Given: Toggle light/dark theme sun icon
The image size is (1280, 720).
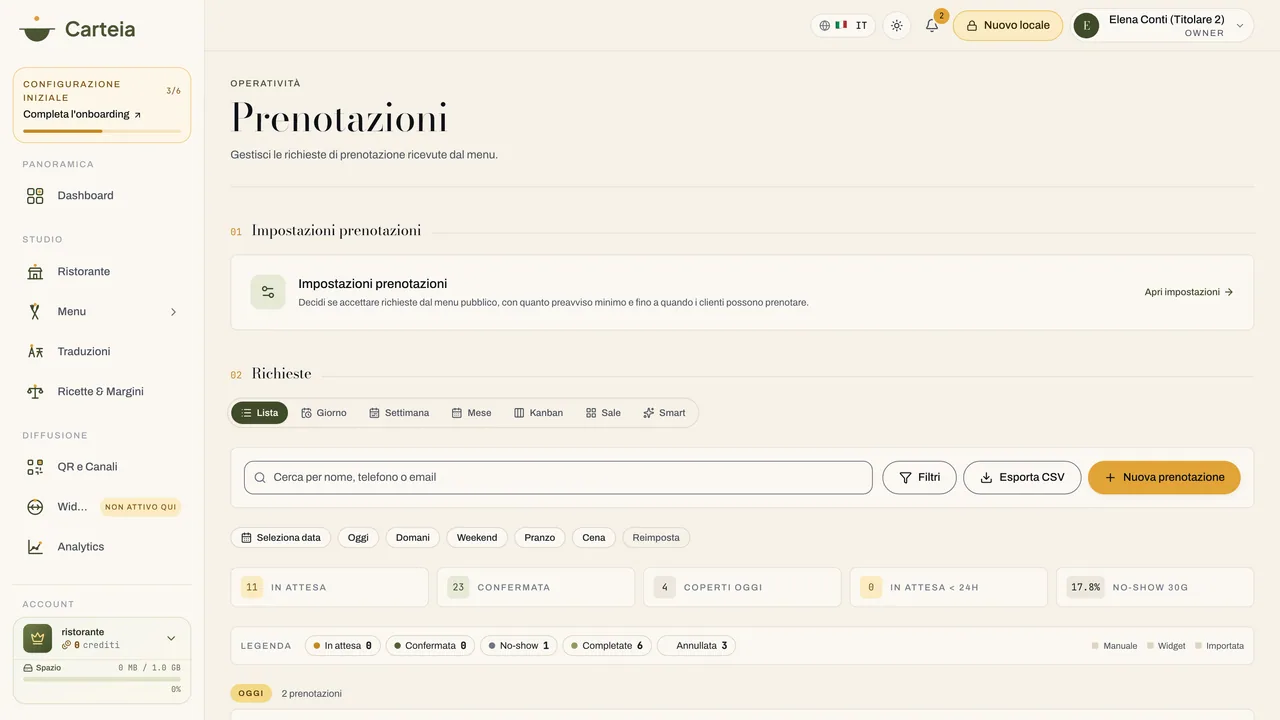Looking at the screenshot, I should [x=897, y=26].
